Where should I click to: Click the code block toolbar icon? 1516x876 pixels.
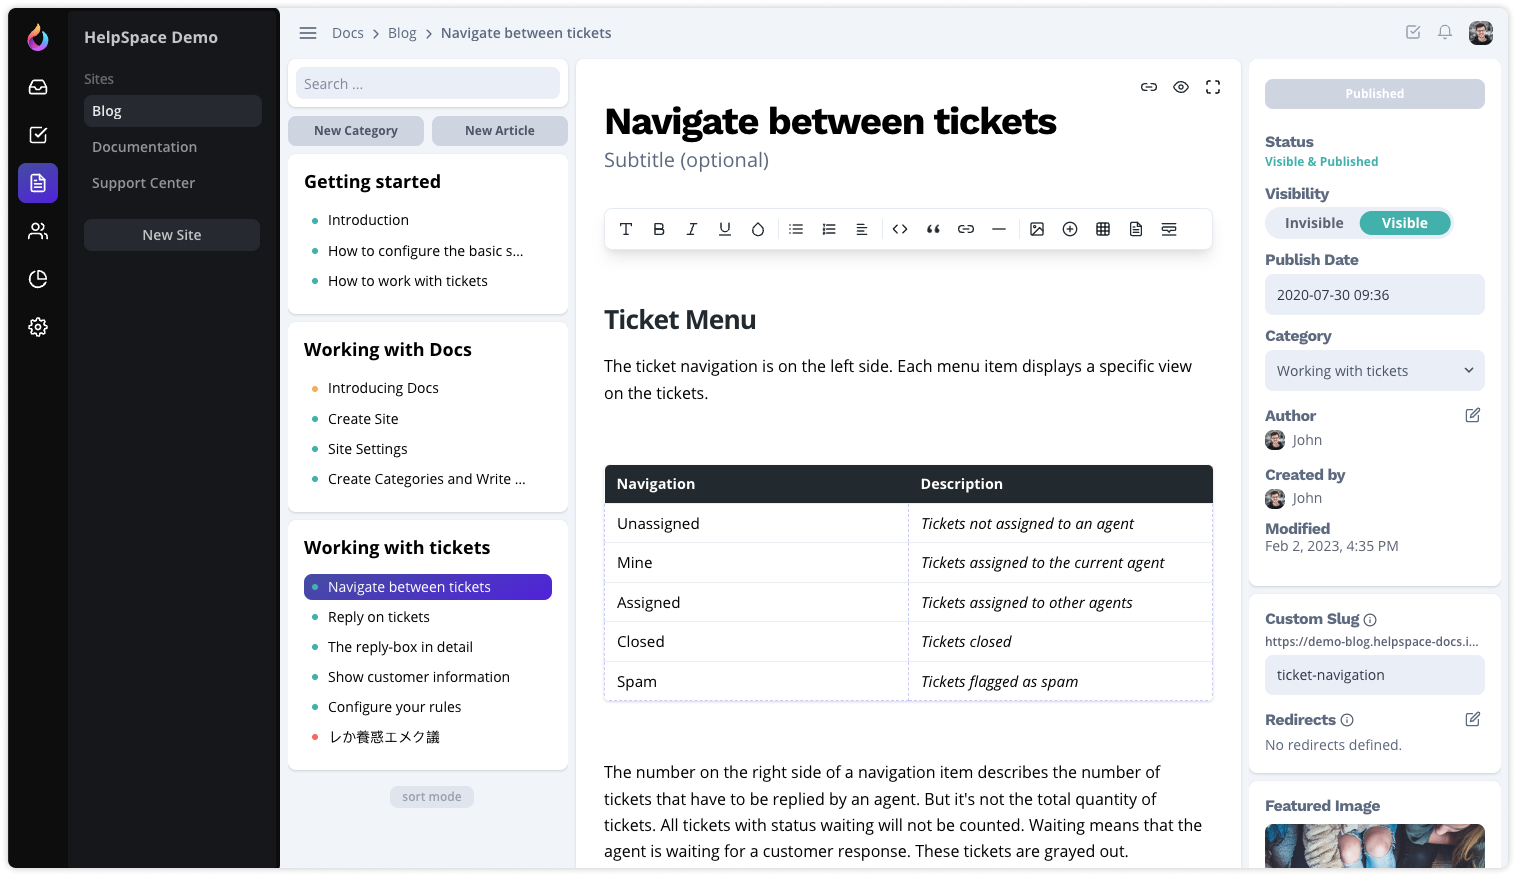[x=900, y=229]
